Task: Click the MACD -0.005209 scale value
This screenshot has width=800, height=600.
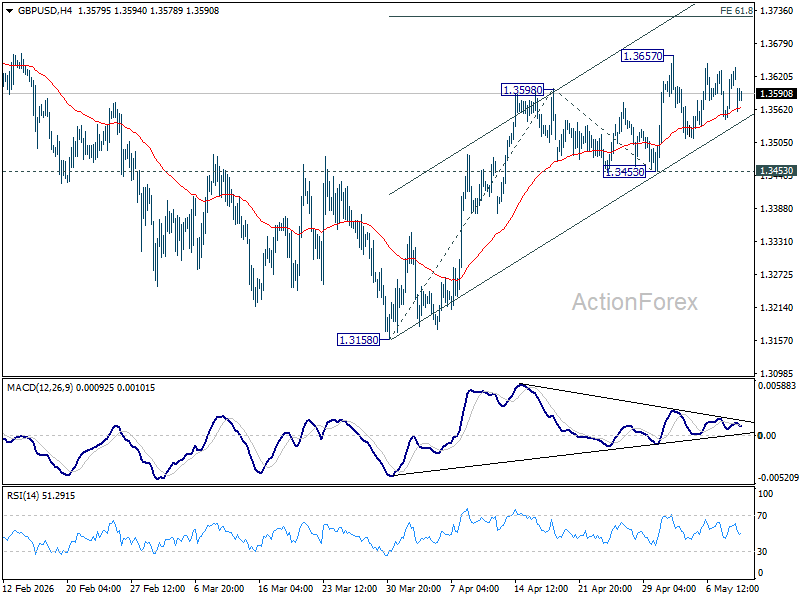Action: point(778,478)
